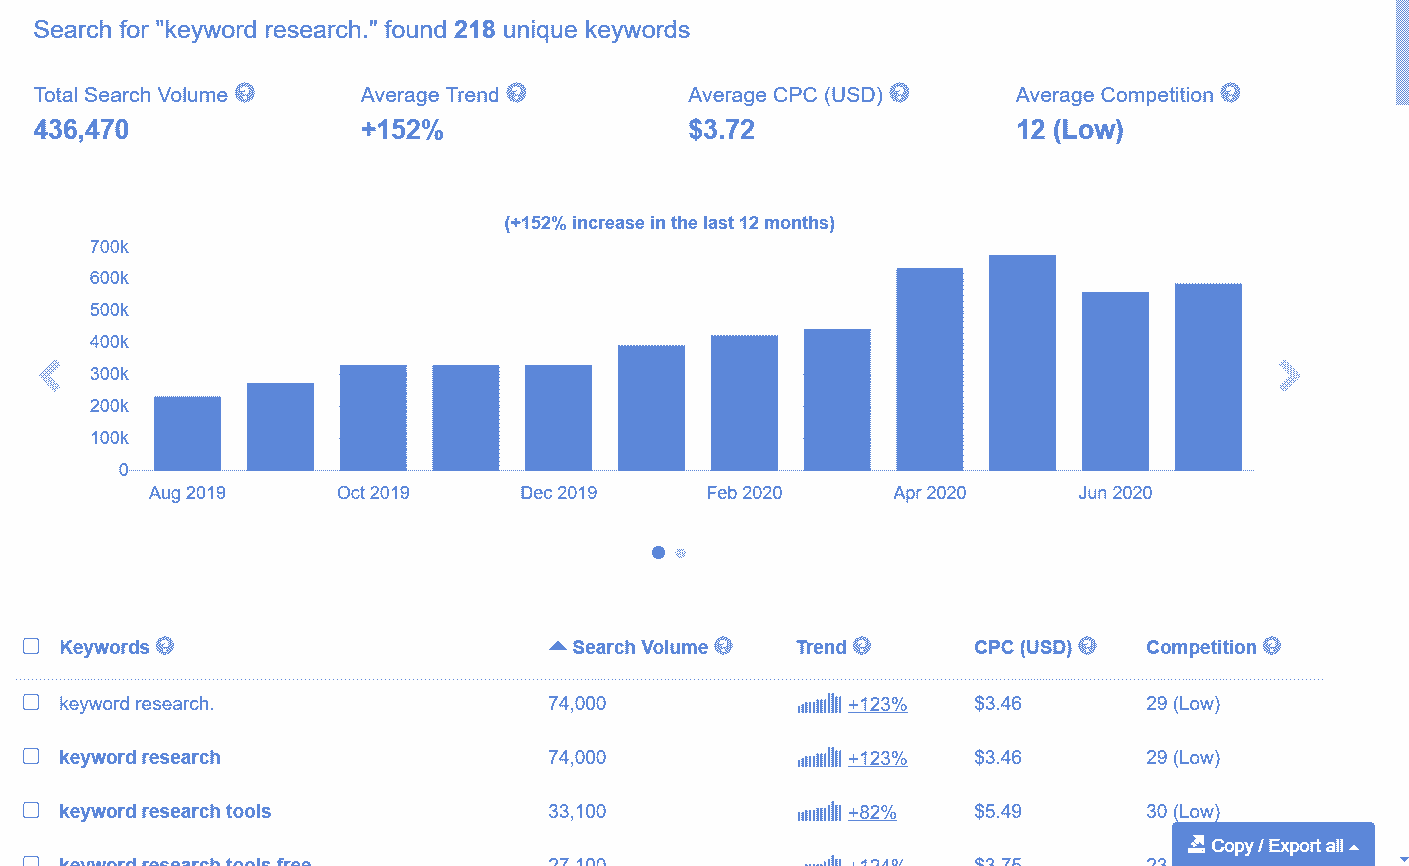Click the CPC (USD) column header

pos(1022,647)
